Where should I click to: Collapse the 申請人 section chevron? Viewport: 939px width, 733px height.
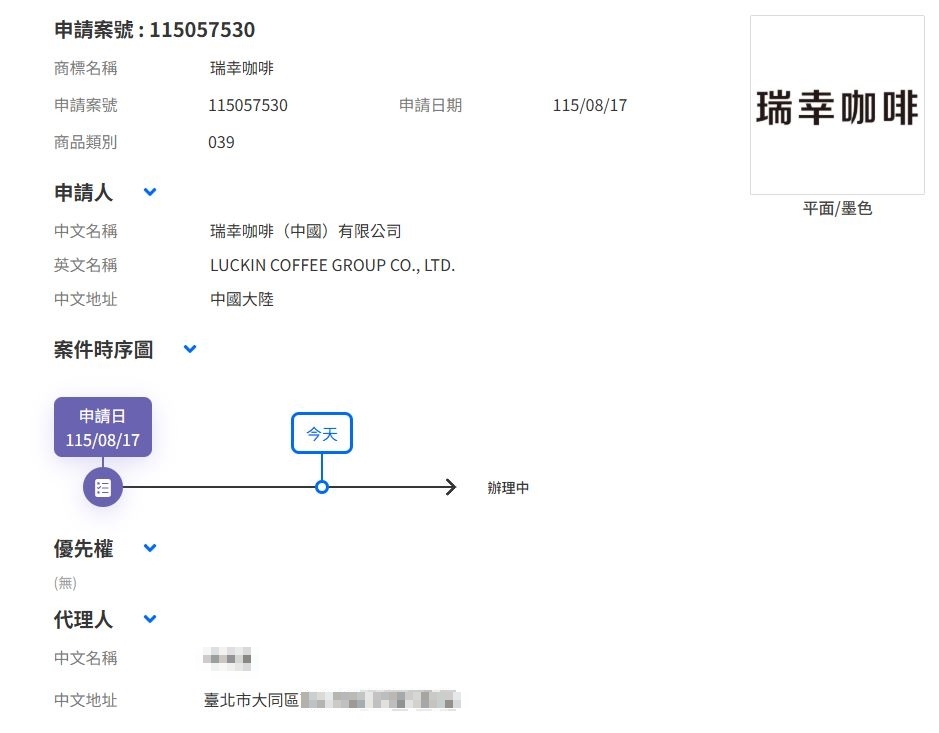tap(150, 192)
